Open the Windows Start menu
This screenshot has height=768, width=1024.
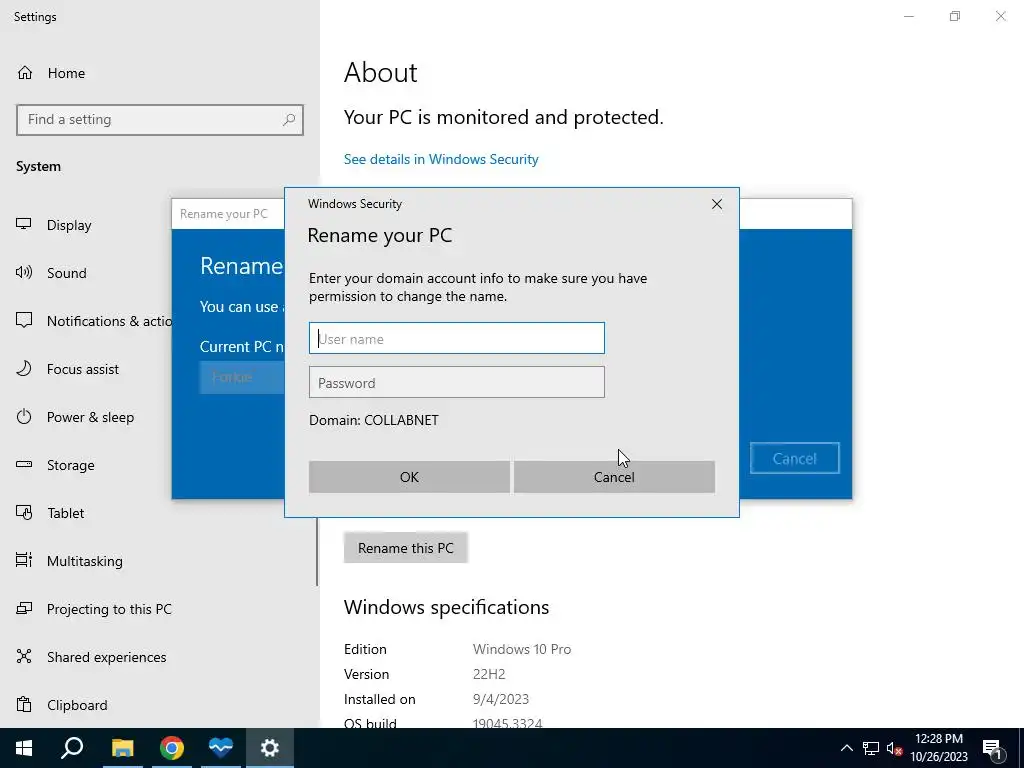pos(24,748)
